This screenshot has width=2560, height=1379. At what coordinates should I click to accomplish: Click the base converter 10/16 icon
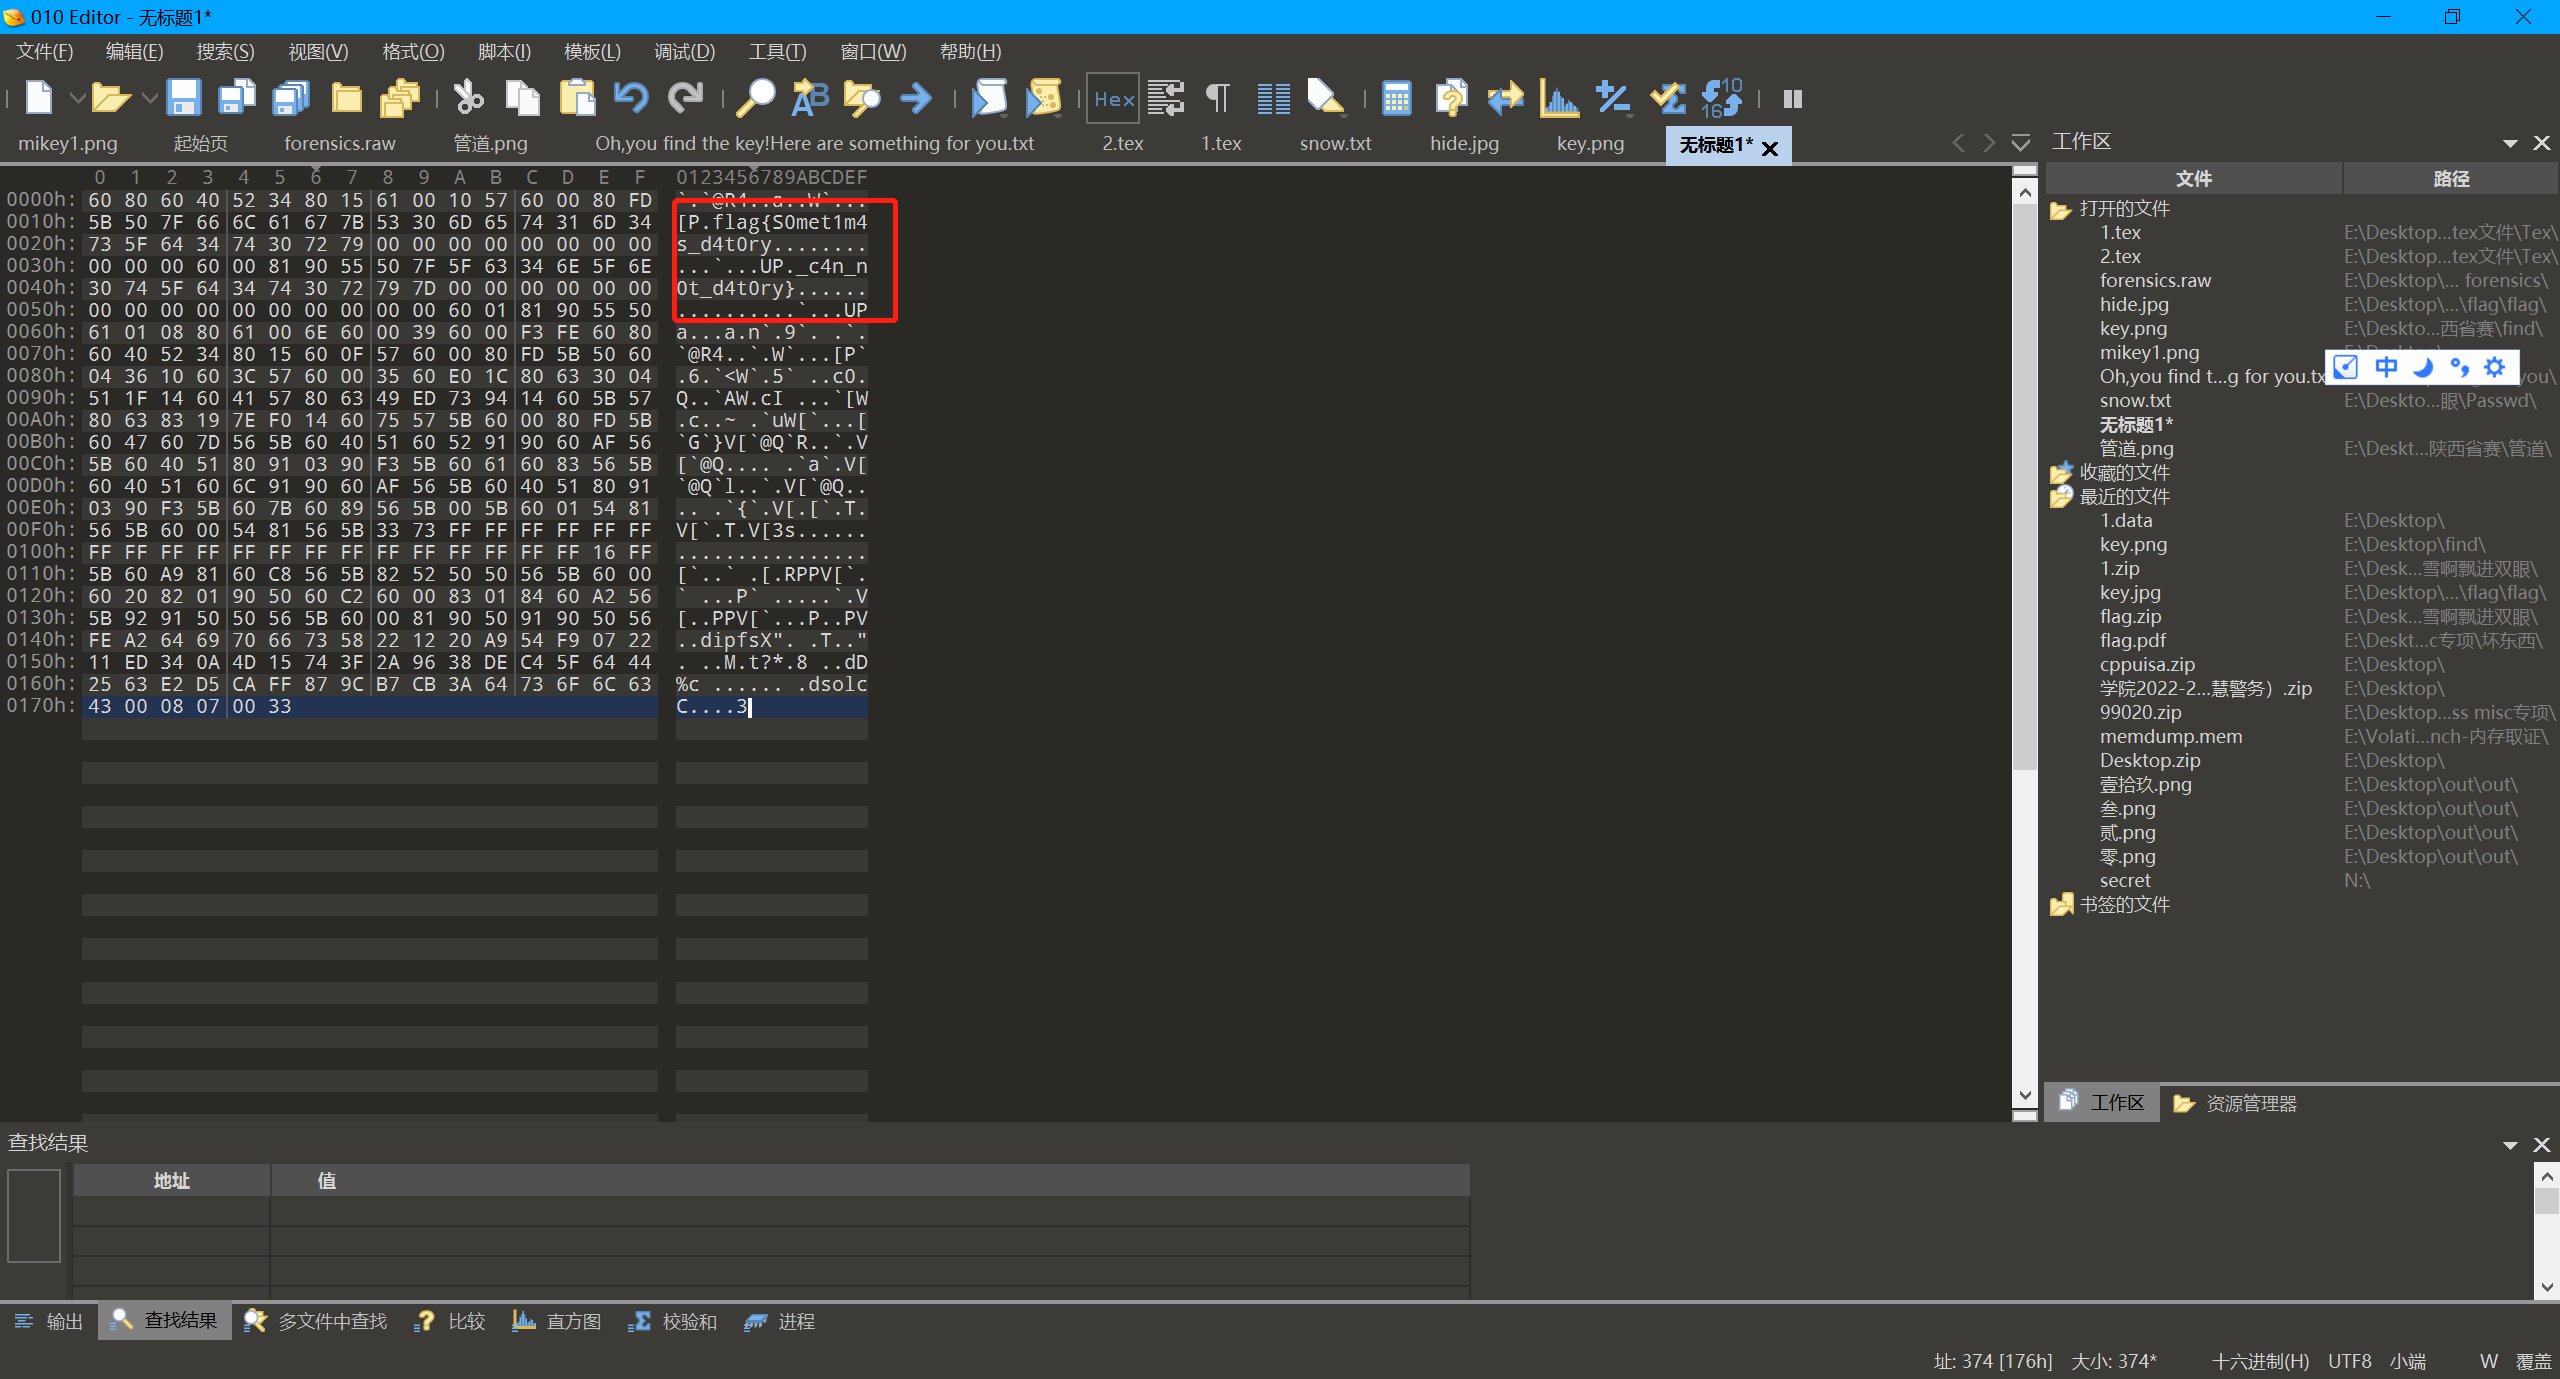pyautogui.click(x=1722, y=98)
